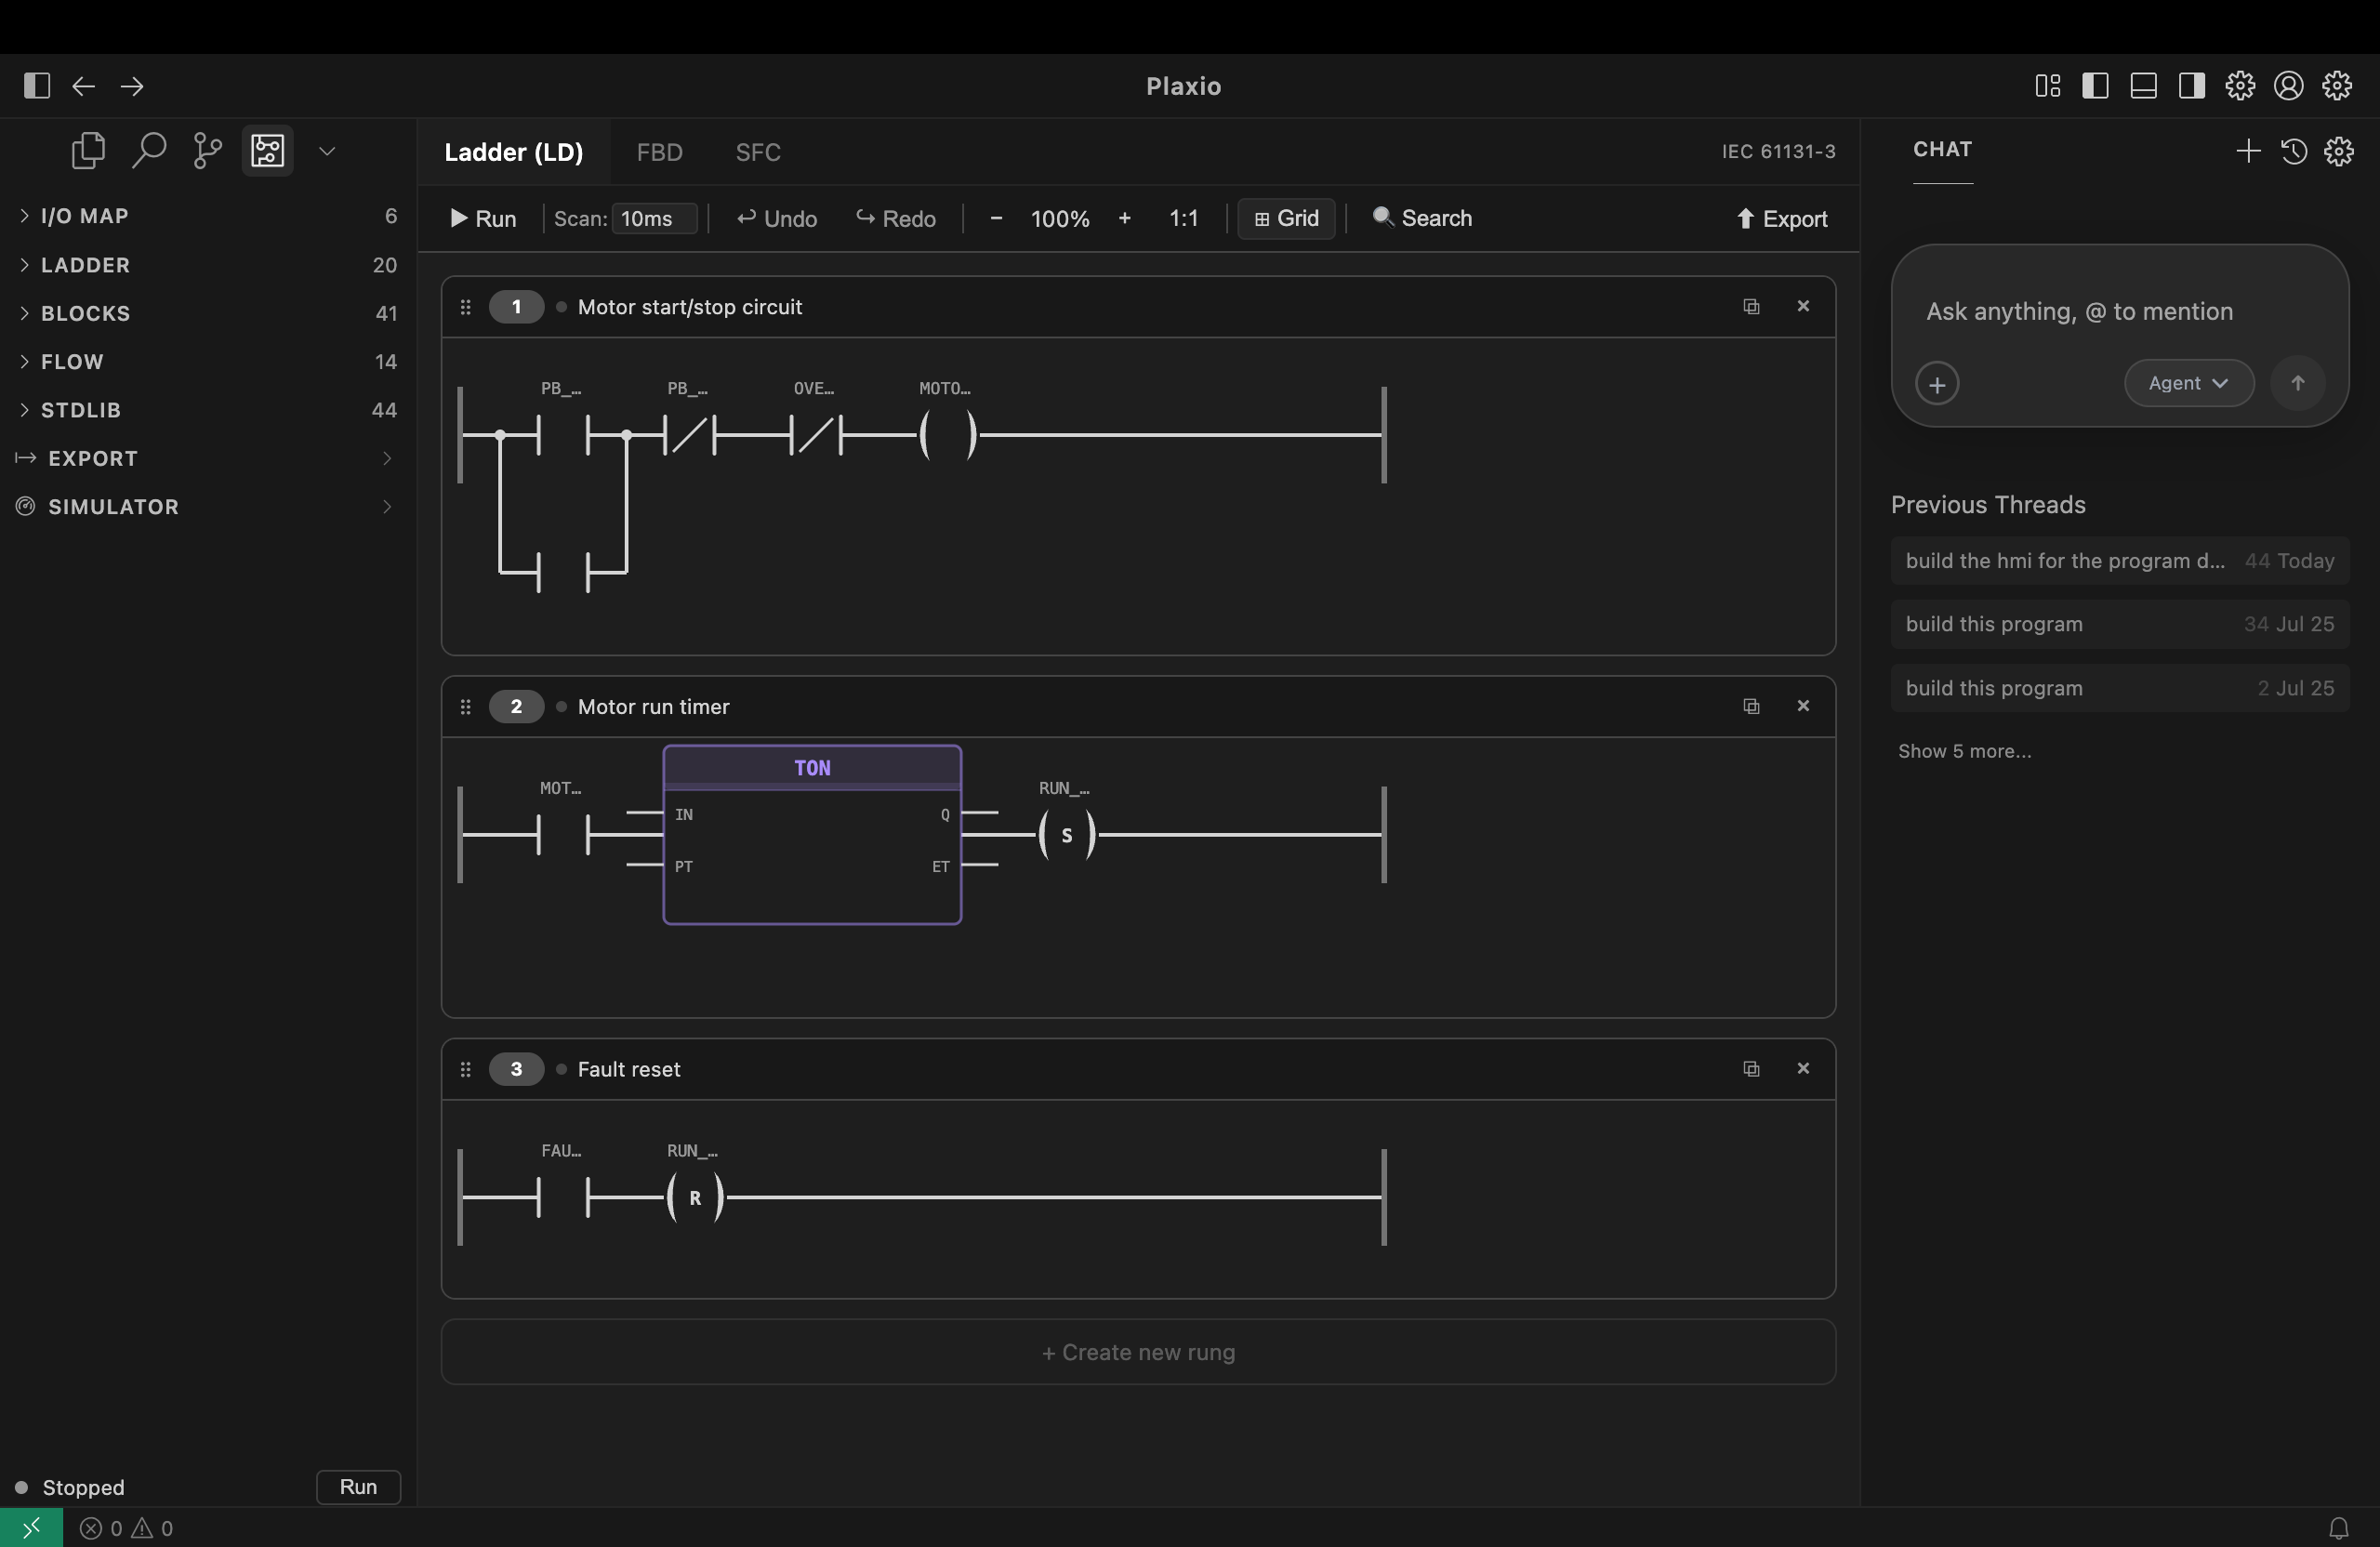Open the Agent mode dropdown
The width and height of the screenshot is (2380, 1547).
pyautogui.click(x=2189, y=383)
